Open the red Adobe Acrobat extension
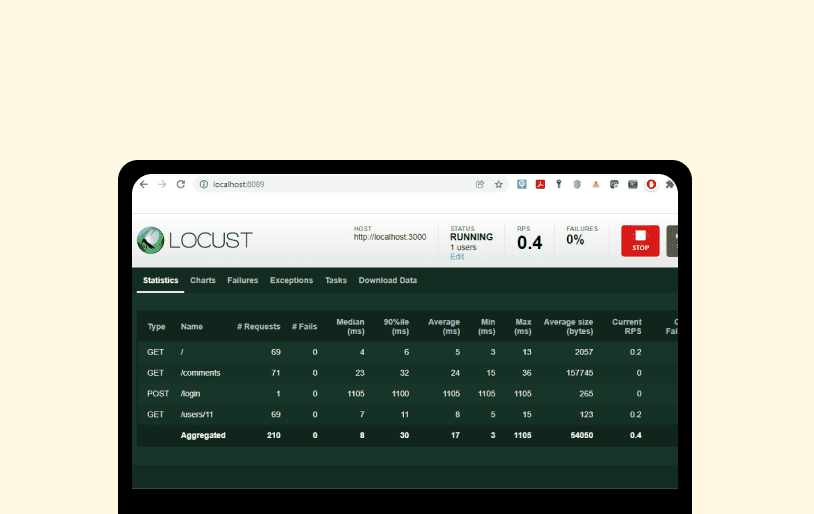The width and height of the screenshot is (814, 514). coord(540,184)
